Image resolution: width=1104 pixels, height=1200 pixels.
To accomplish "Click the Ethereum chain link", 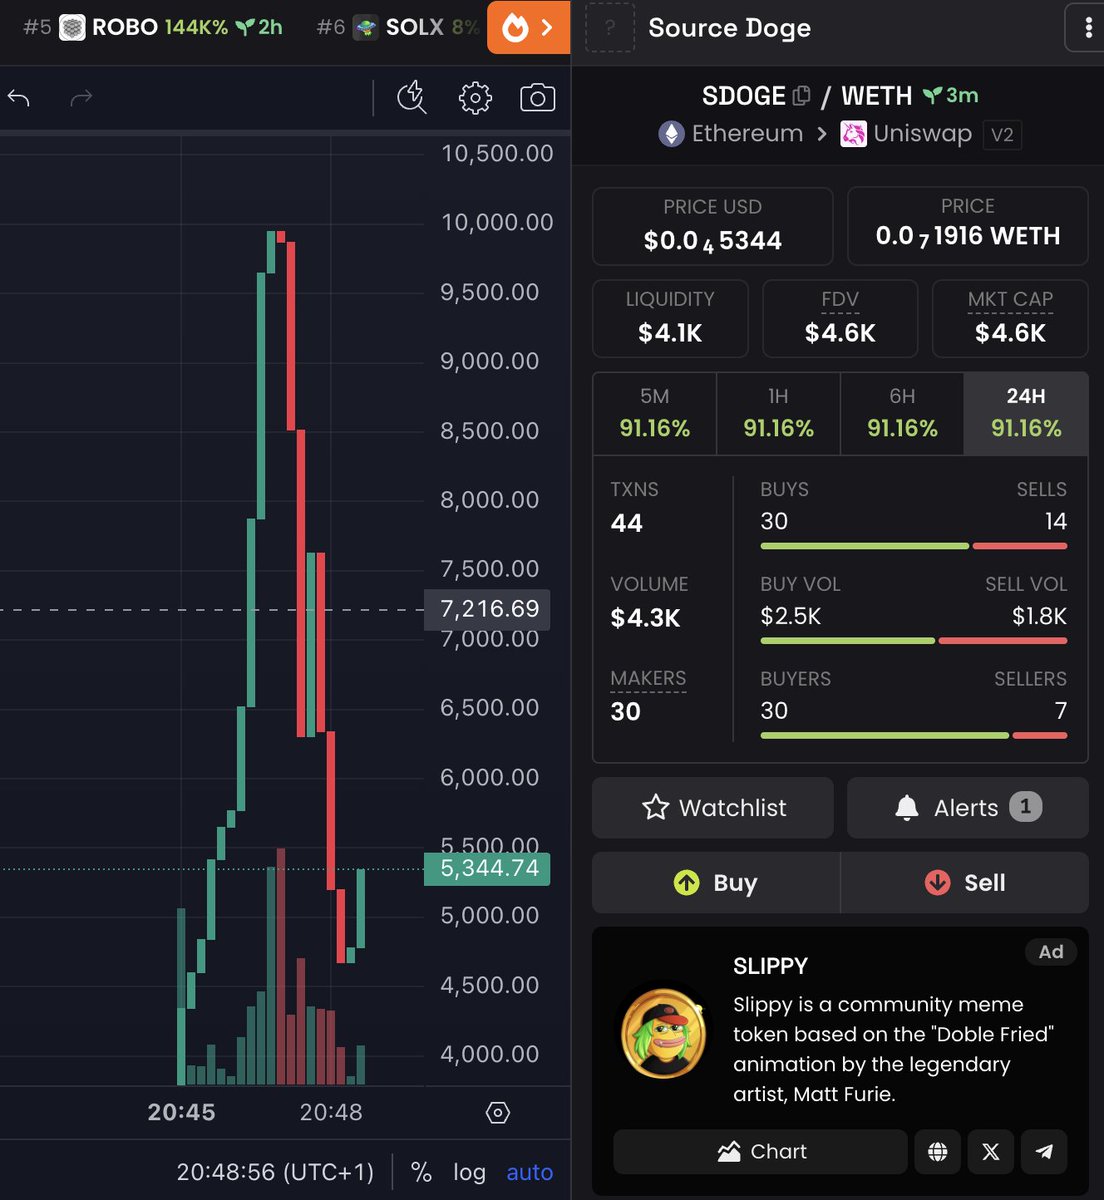I will pyautogui.click(x=731, y=134).
